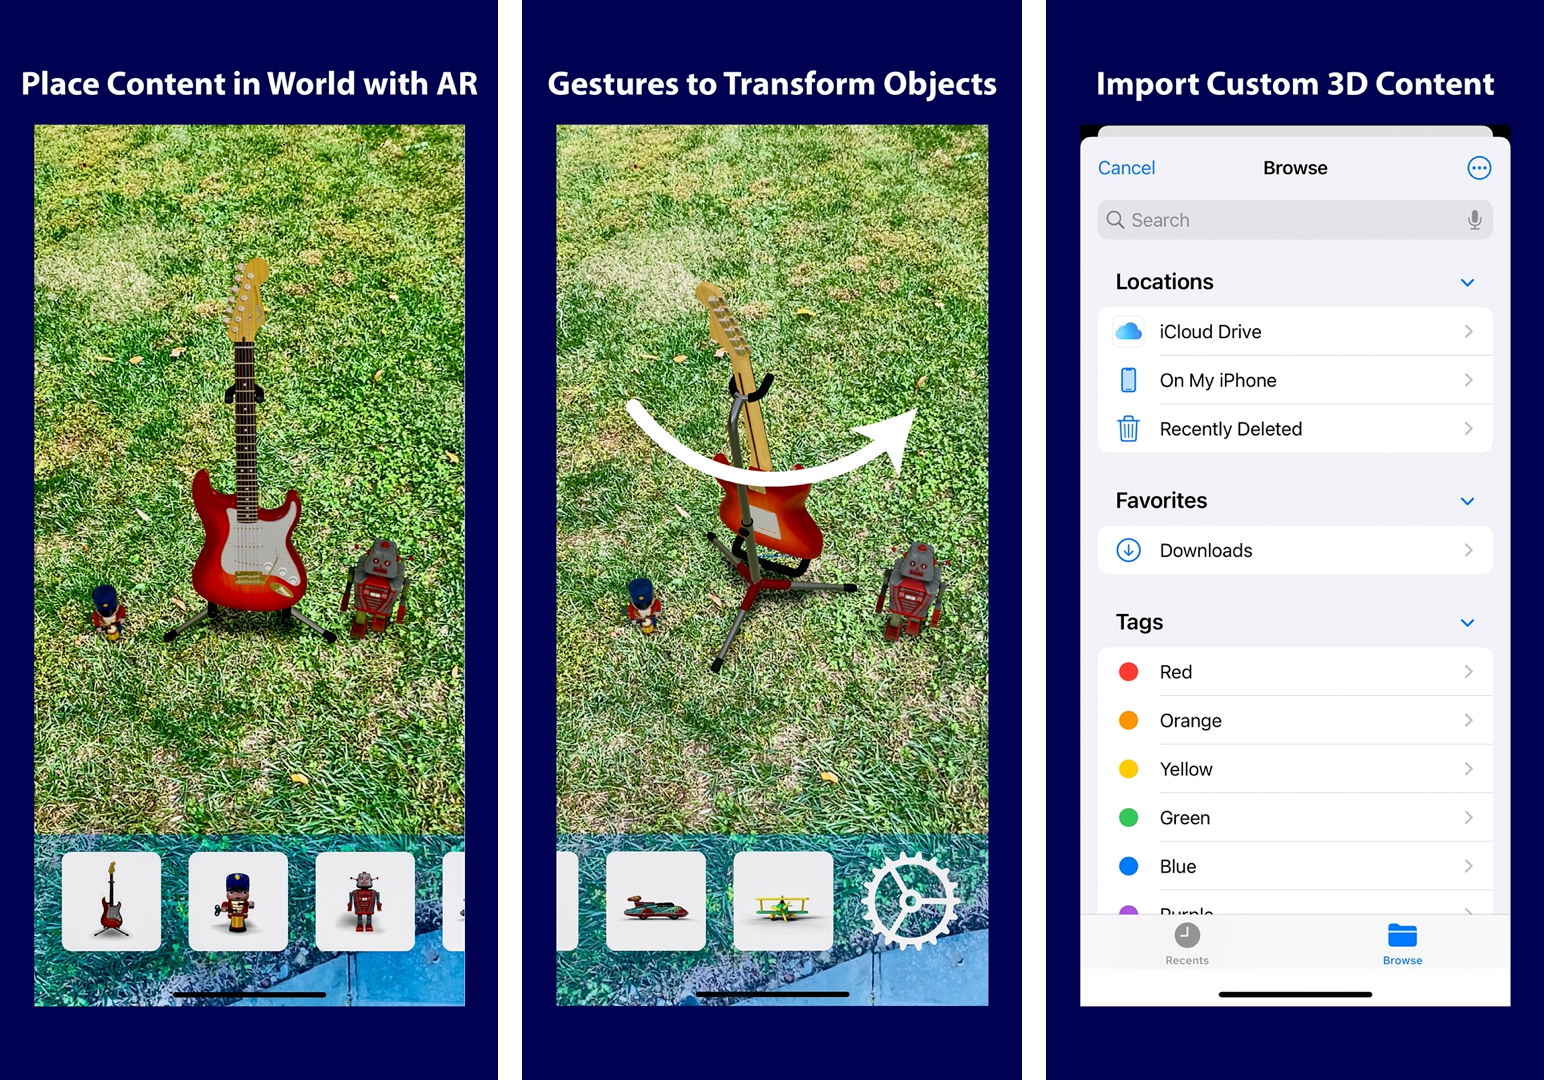Open the Orange tag
This screenshot has height=1080, width=1544.
tap(1295, 721)
